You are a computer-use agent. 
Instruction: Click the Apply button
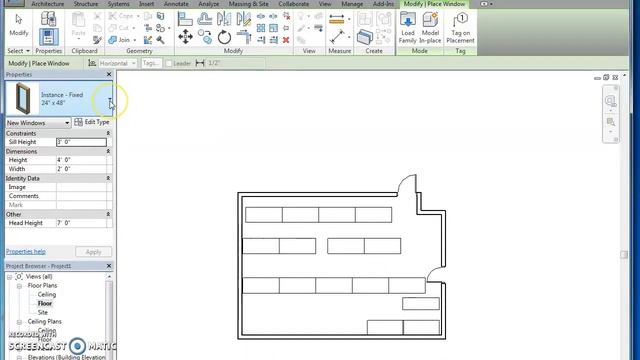(x=93, y=252)
